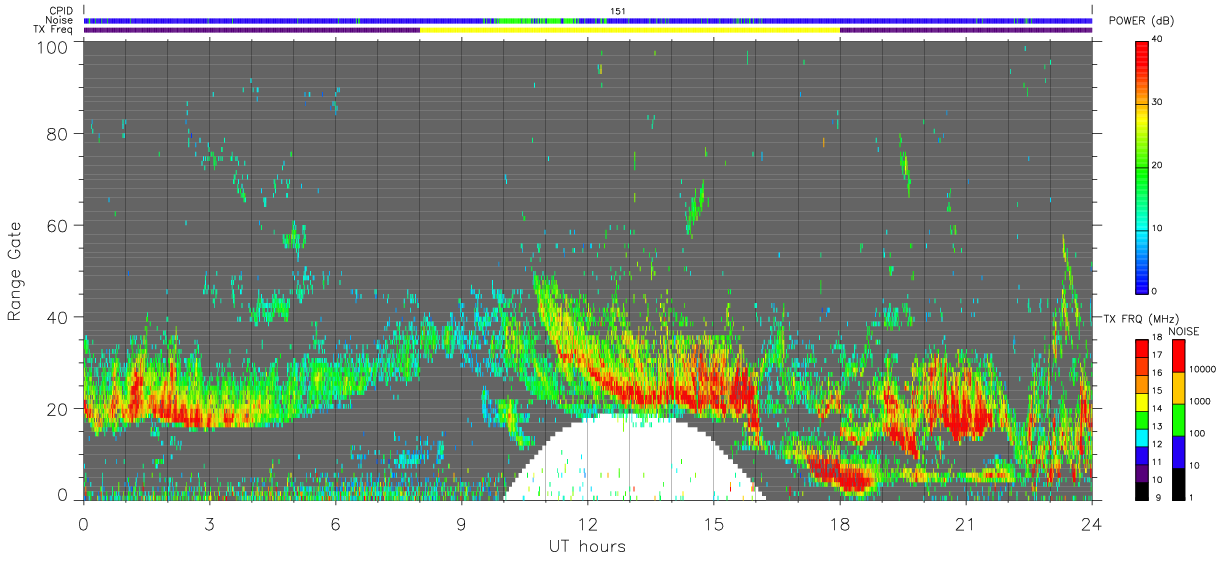
Task: Click the range gate 40 tick label
Action: coord(58,317)
